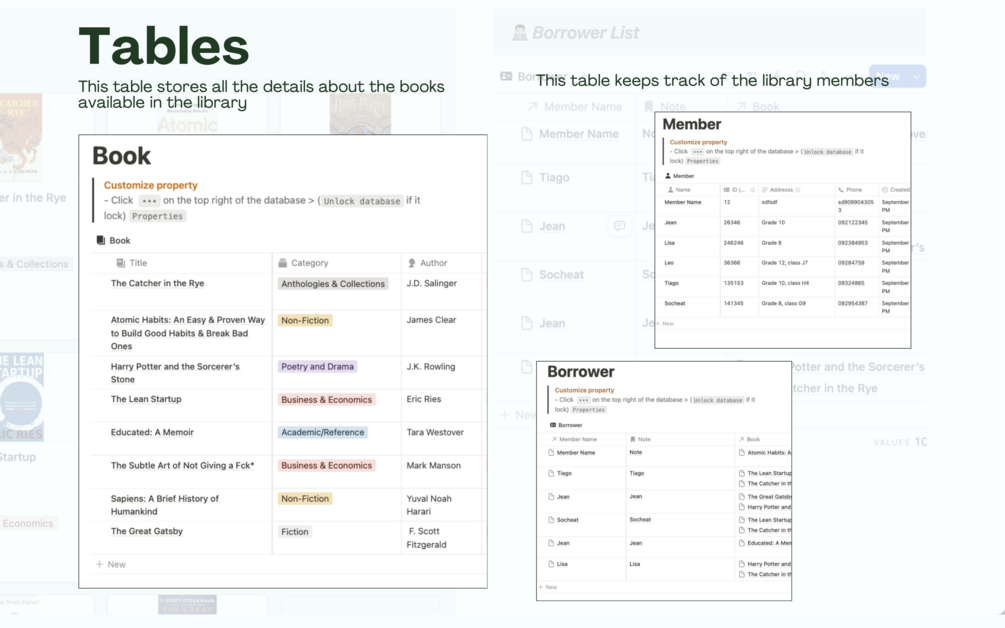Click the Academic/Reference category tag
The height and width of the screenshot is (628, 1005).
[322, 433]
